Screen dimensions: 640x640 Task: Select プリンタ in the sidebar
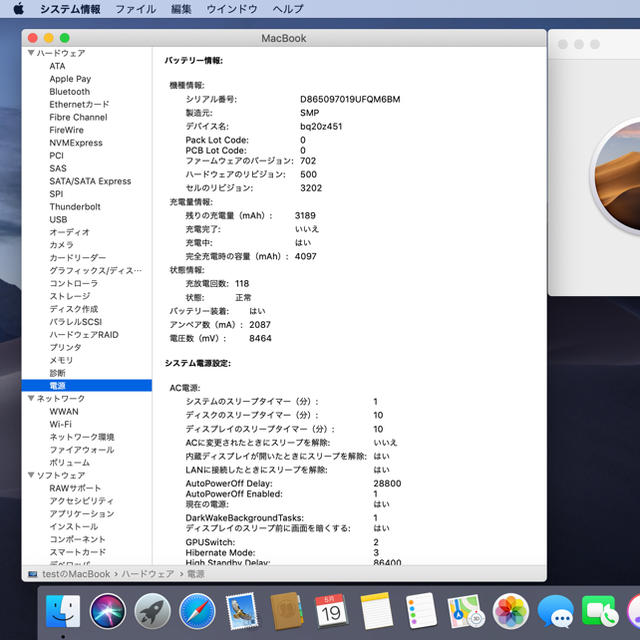(65, 347)
